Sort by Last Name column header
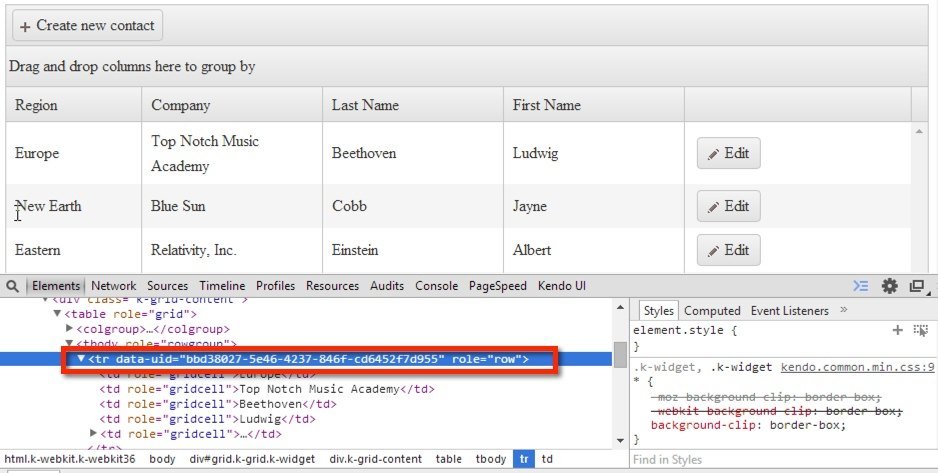The height and width of the screenshot is (473, 938). pos(413,105)
